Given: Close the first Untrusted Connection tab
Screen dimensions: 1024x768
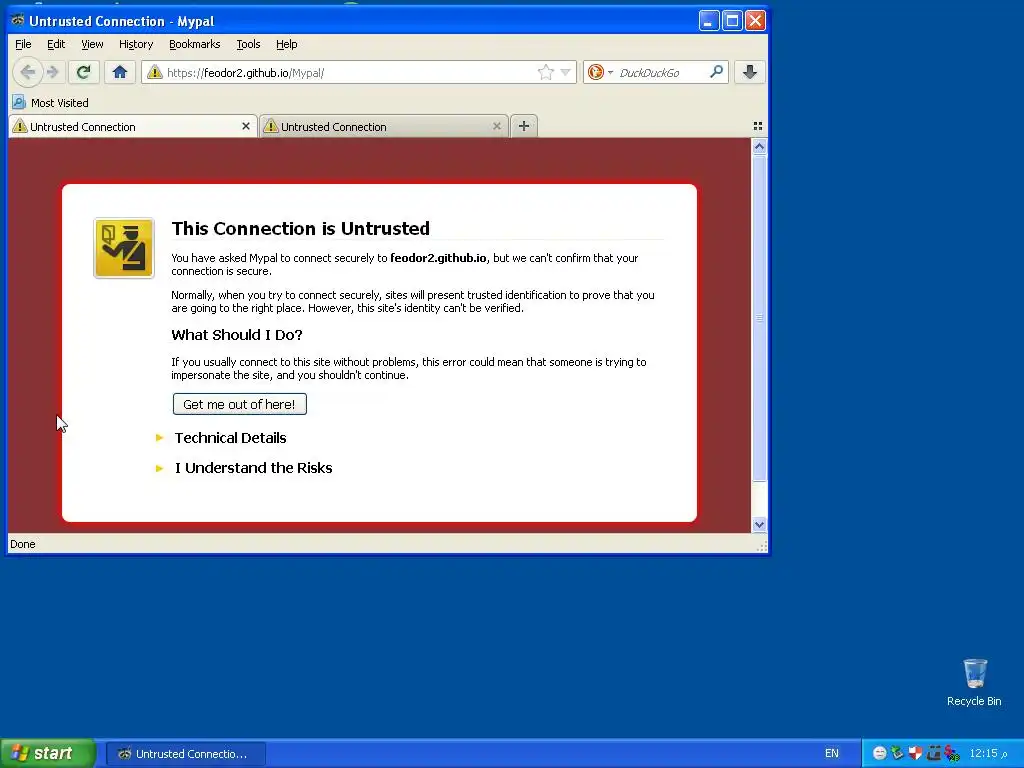Looking at the screenshot, I should click(x=246, y=126).
